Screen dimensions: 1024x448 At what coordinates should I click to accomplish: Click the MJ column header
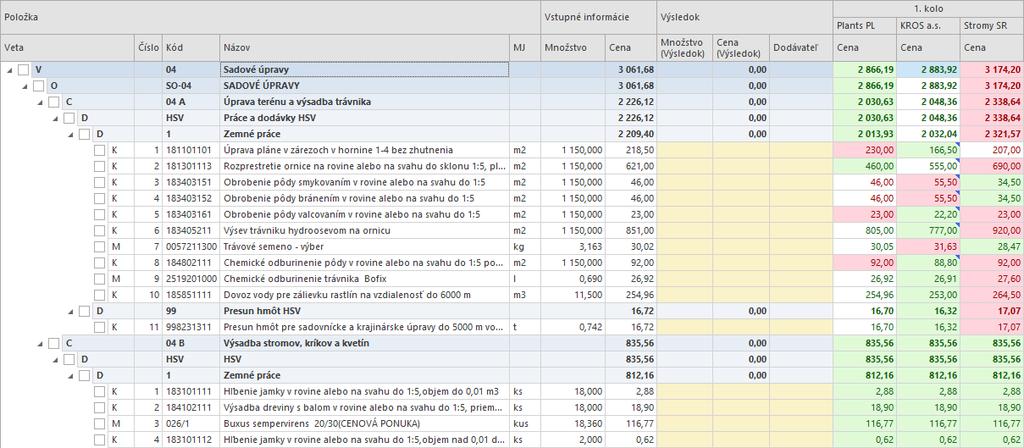pyautogui.click(x=524, y=48)
